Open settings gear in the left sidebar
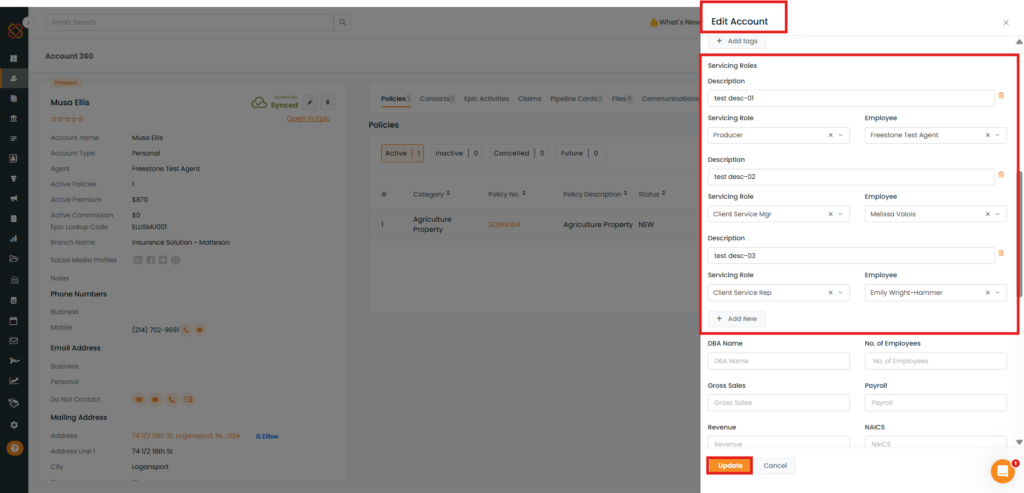Screen dimensions: 1024x493 14,425
